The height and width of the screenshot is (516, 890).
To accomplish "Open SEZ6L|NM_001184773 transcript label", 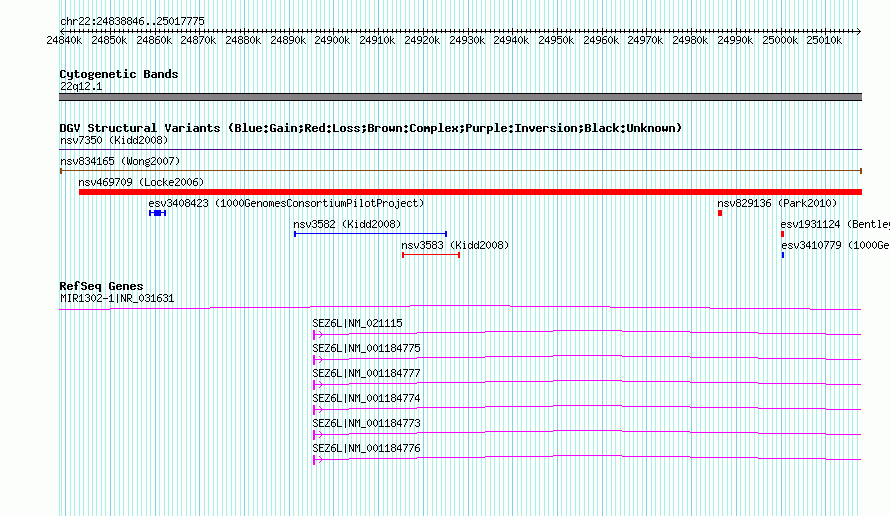I will click(x=366, y=423).
